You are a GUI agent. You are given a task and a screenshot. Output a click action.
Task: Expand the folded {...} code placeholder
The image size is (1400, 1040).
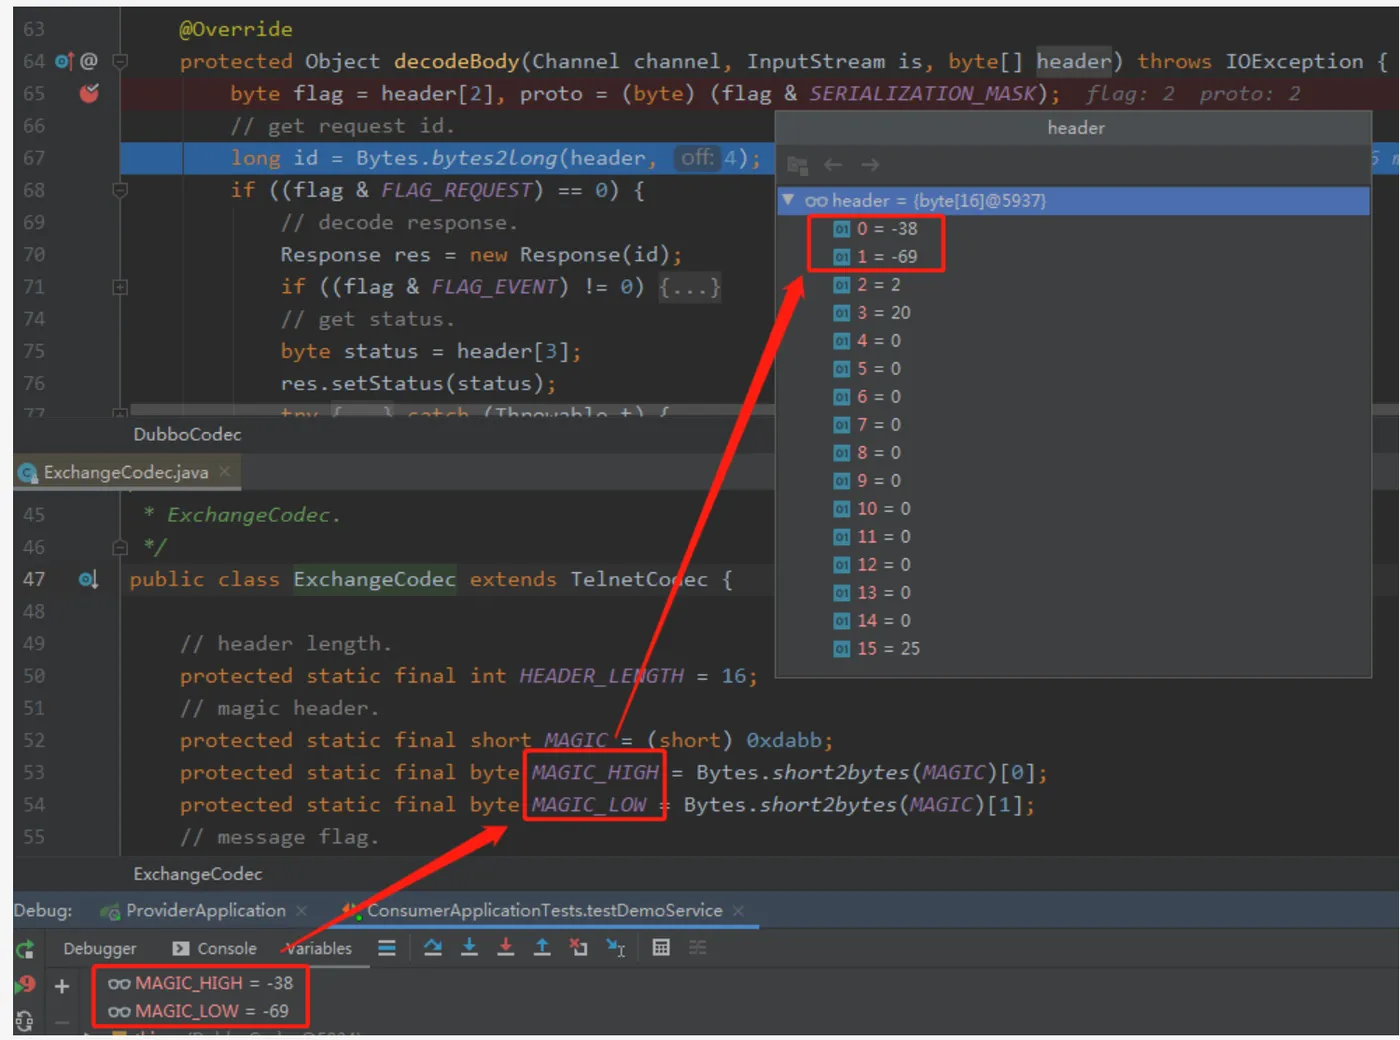point(689,287)
